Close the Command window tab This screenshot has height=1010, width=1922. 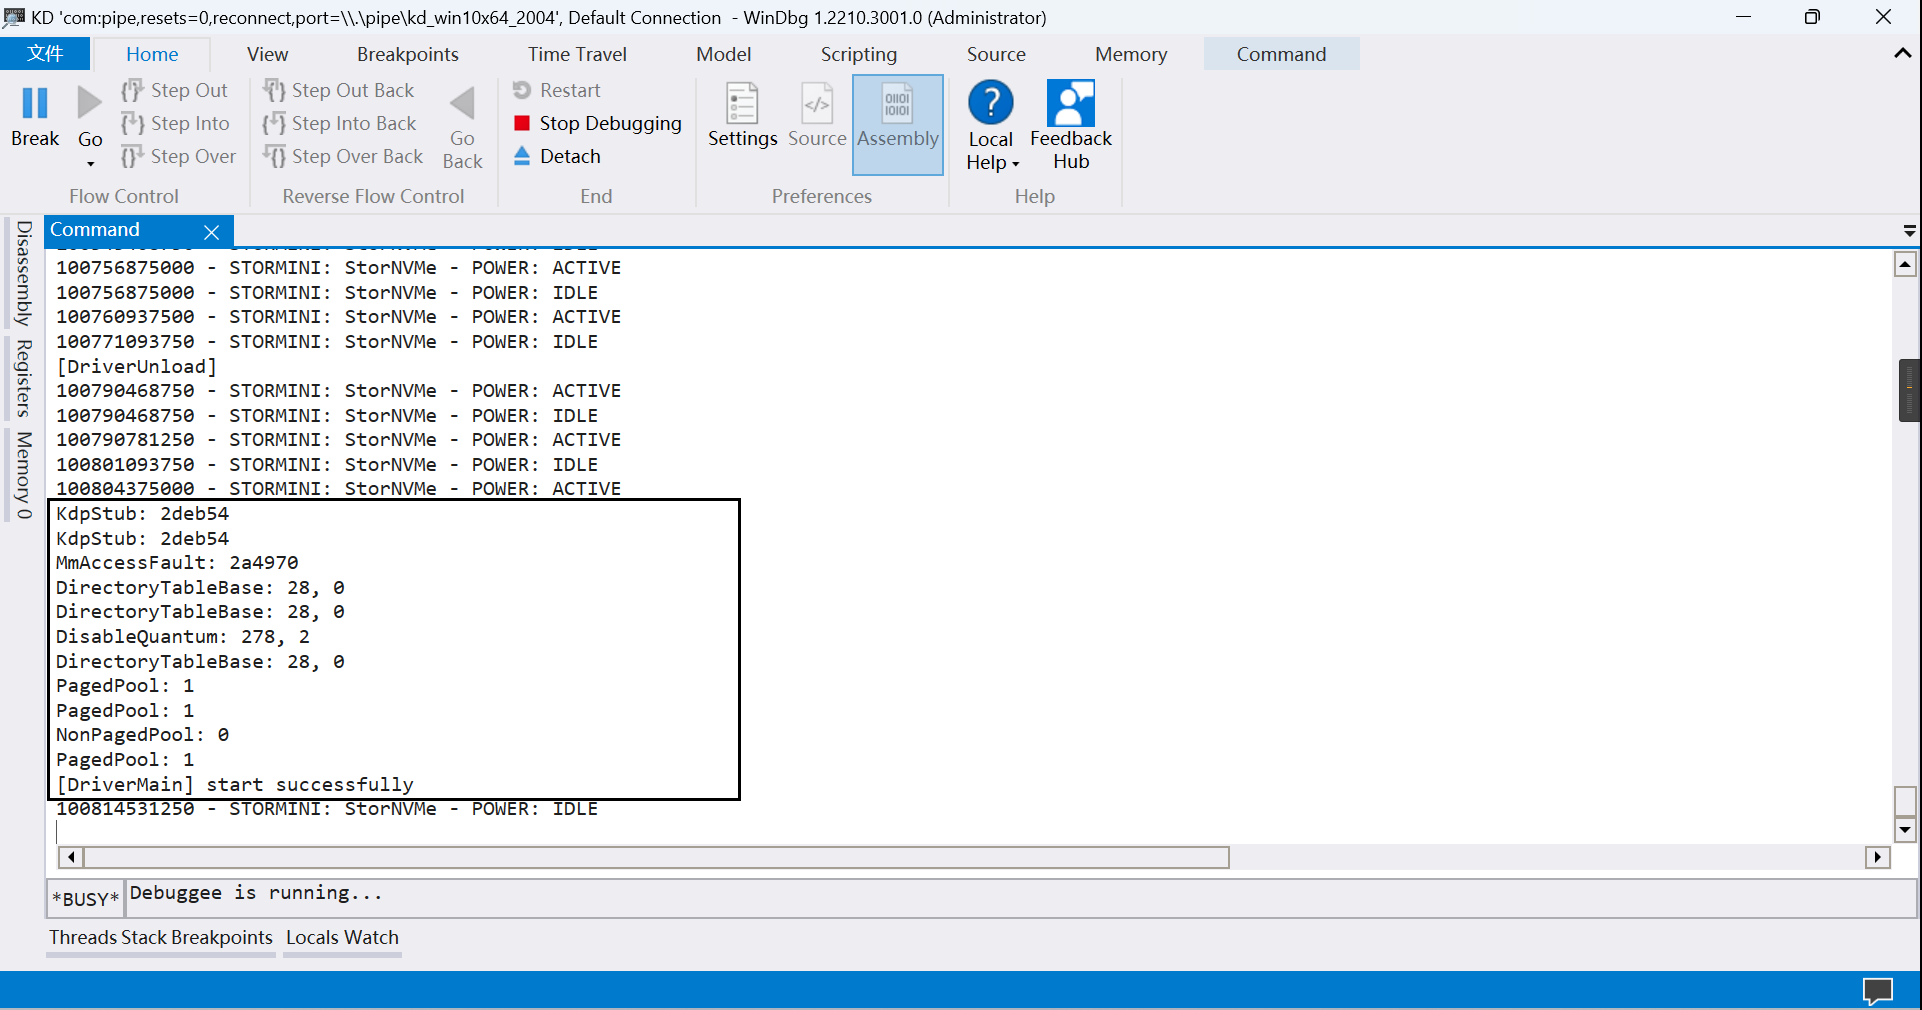(x=211, y=232)
